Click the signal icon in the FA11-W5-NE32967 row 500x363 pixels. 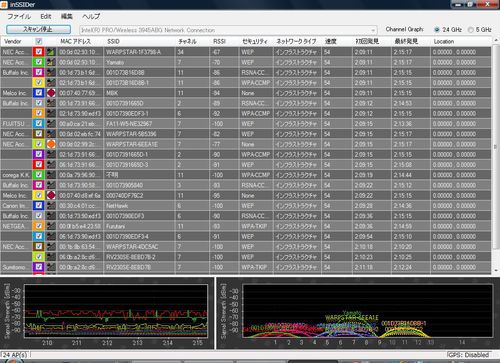coord(51,124)
